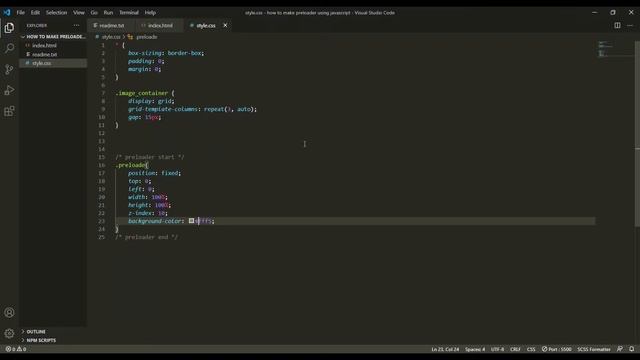
Task: Open the View menu
Action: tap(79, 13)
